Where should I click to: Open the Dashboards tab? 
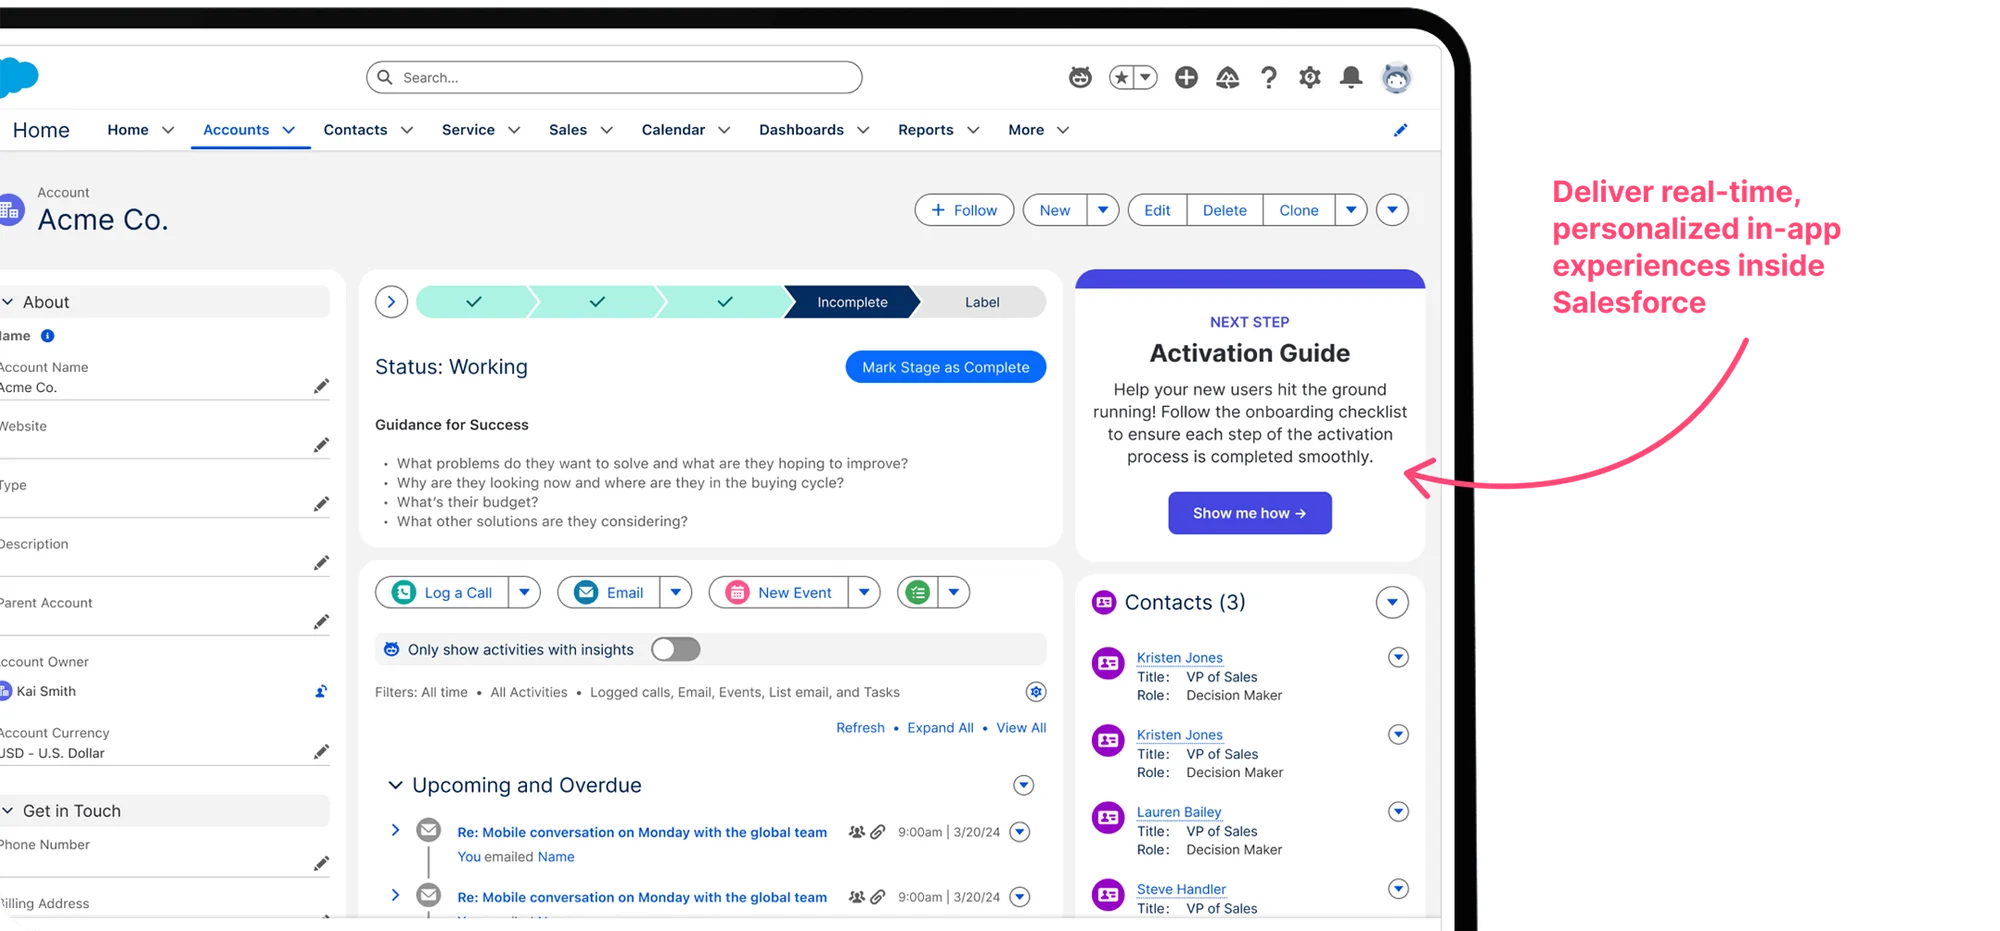(x=801, y=130)
